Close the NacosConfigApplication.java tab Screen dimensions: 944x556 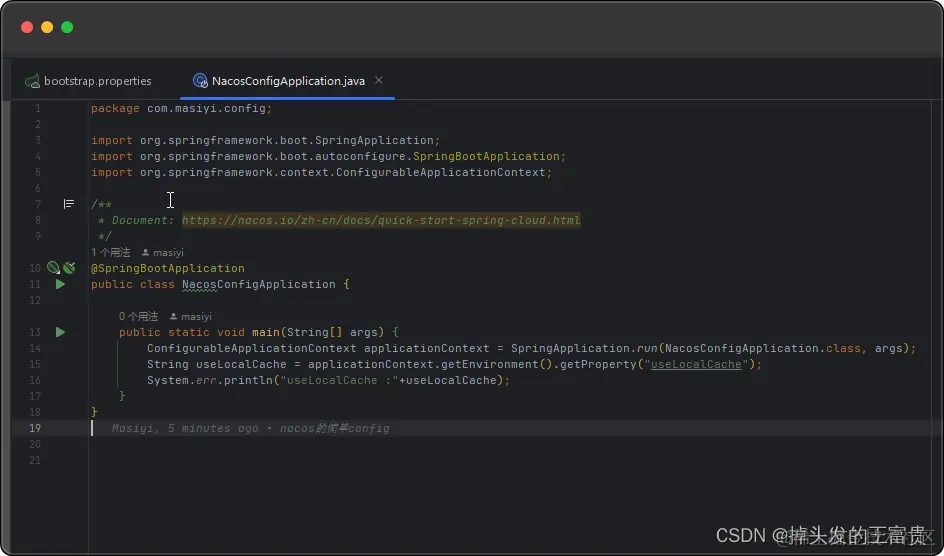pos(379,80)
